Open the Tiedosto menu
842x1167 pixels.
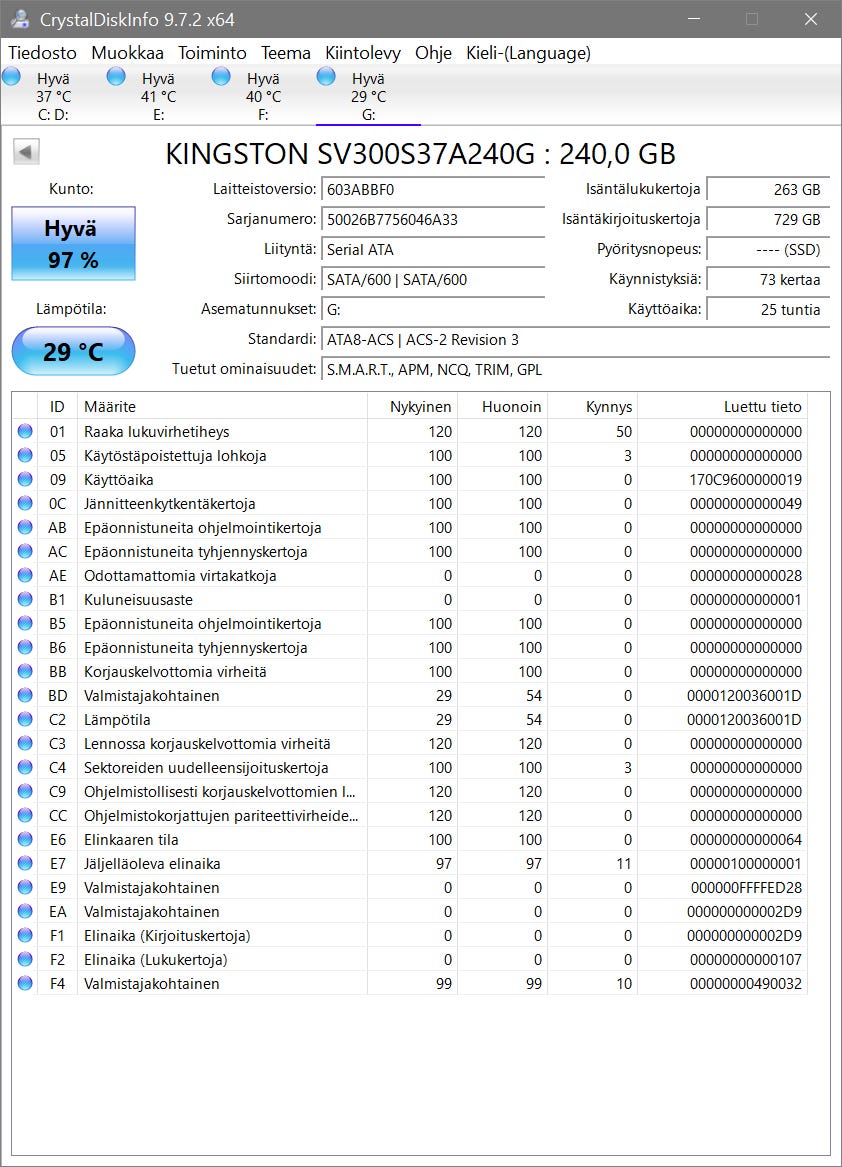click(42, 53)
